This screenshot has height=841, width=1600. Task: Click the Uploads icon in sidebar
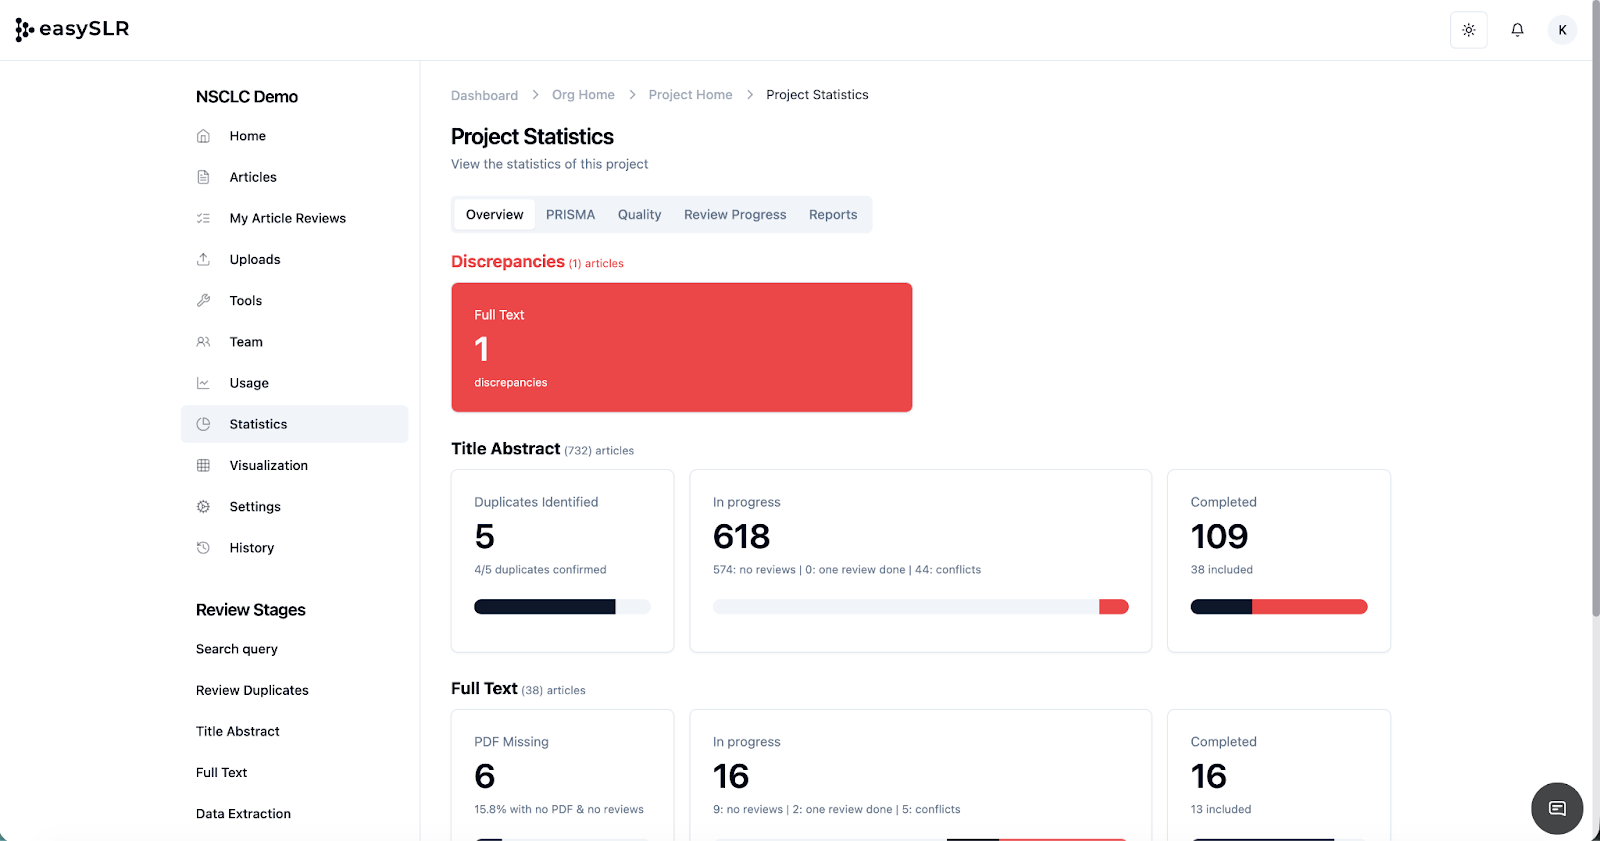[203, 259]
